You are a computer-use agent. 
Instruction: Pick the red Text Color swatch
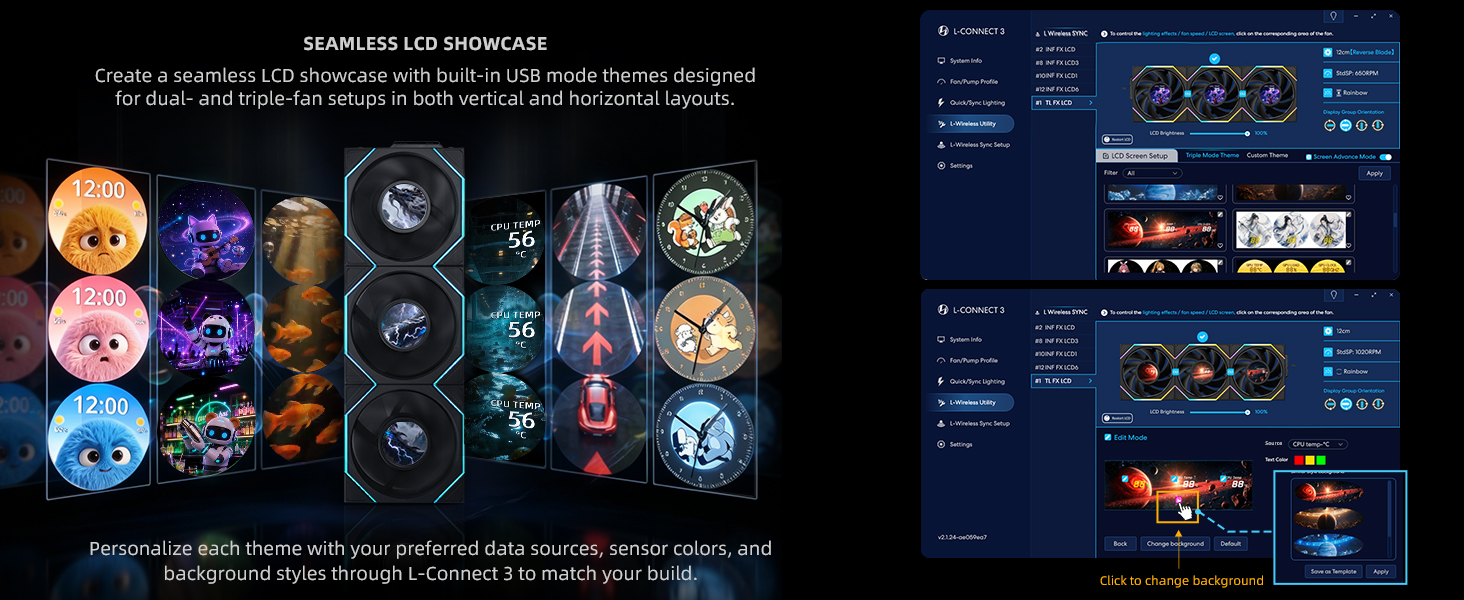pyautogui.click(x=1298, y=460)
